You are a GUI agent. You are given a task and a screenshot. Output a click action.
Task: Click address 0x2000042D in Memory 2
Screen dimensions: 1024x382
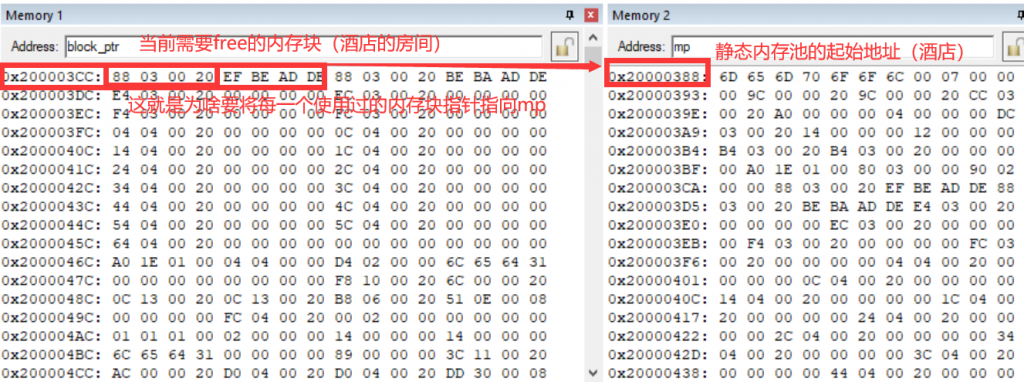658,355
